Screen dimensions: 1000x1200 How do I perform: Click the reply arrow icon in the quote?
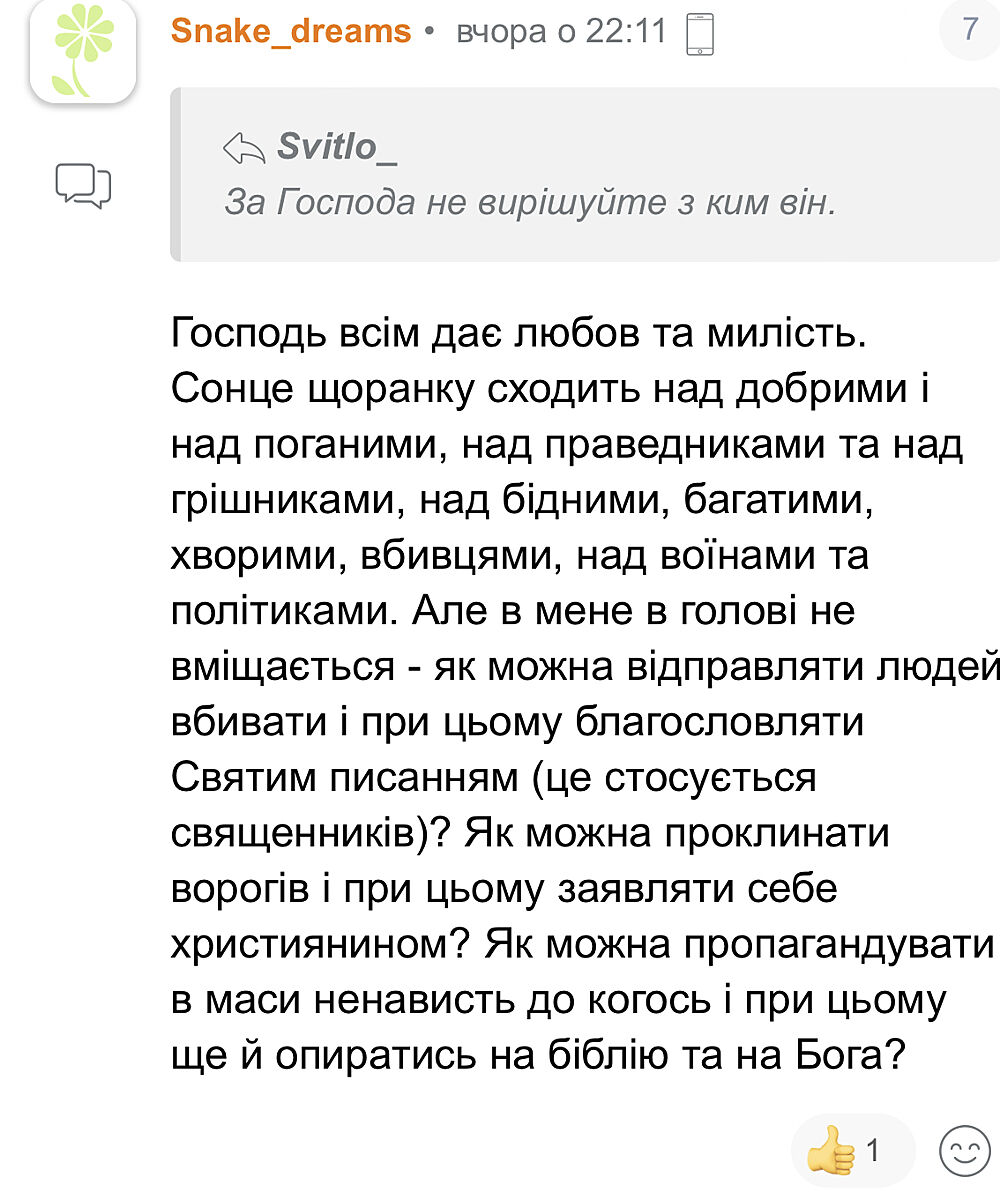pos(243,149)
